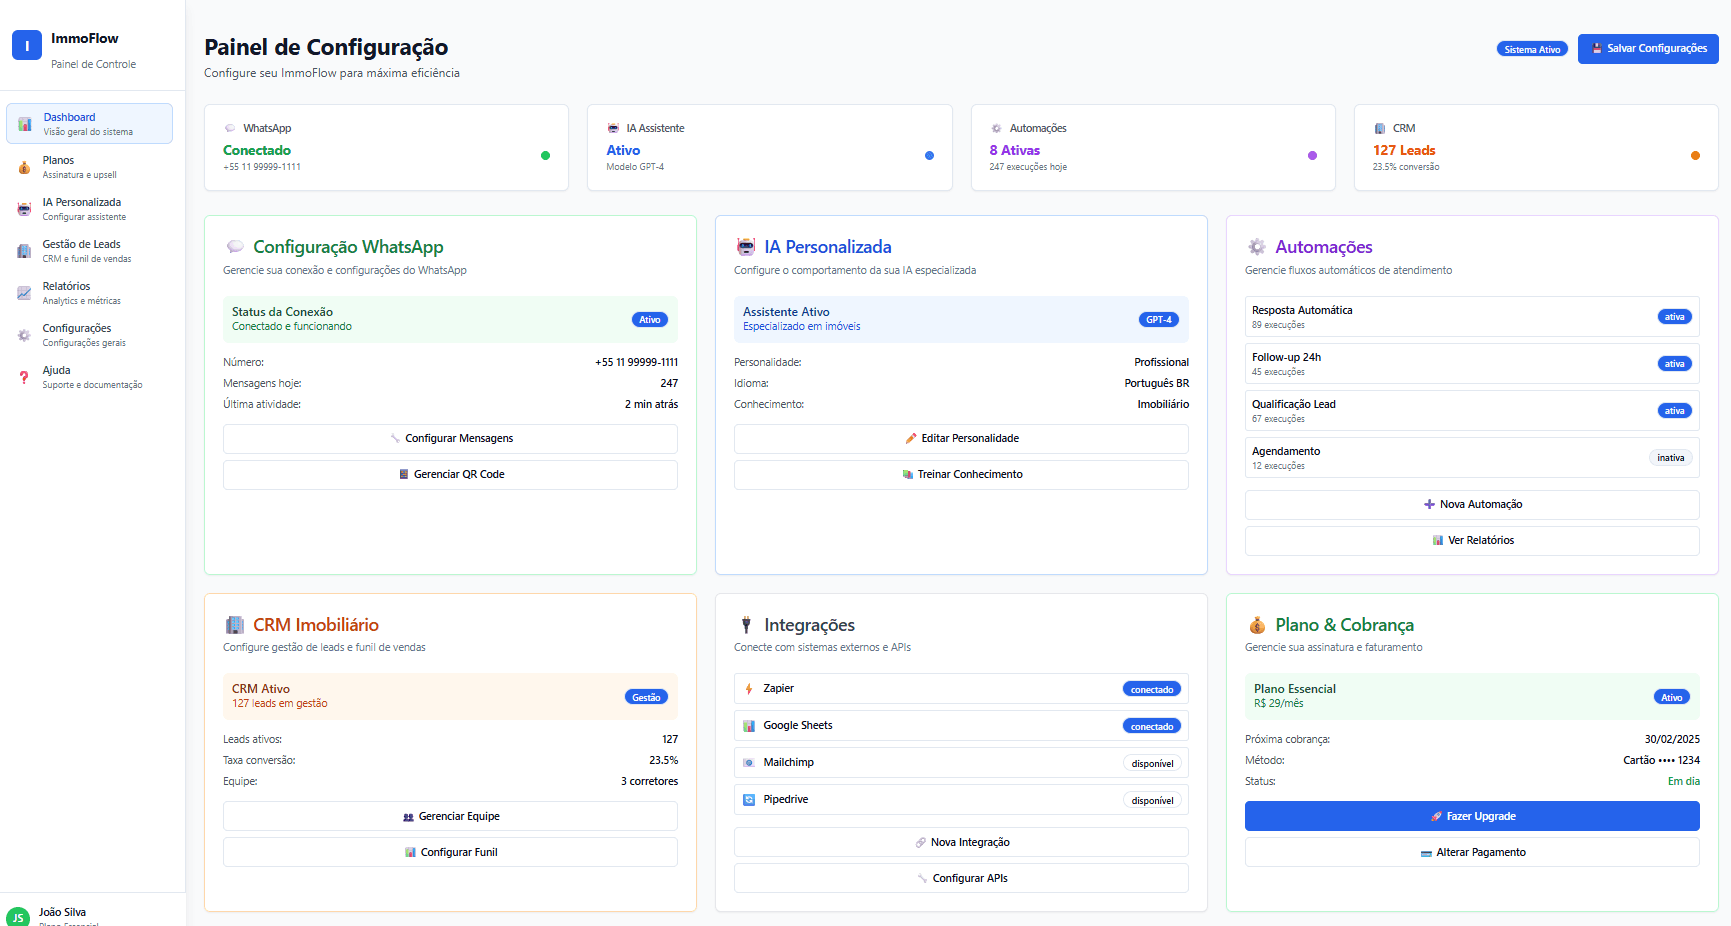
Task: Click the Mailchimp icon in Integrações
Action: click(748, 762)
